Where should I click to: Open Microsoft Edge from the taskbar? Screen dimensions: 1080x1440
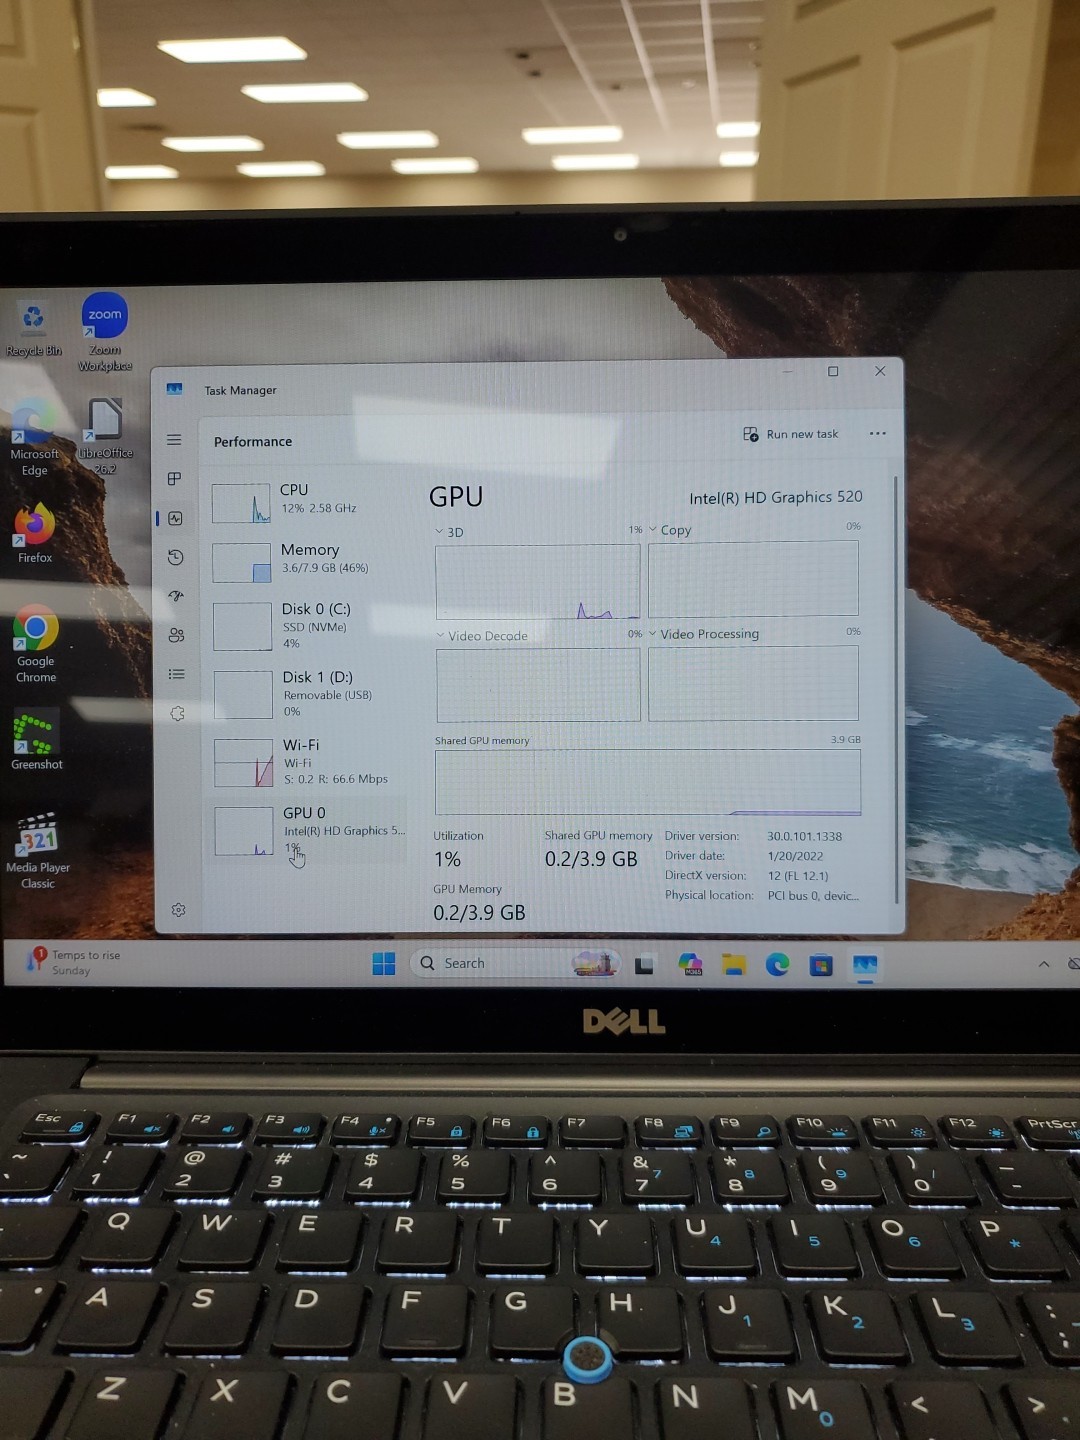(x=778, y=964)
